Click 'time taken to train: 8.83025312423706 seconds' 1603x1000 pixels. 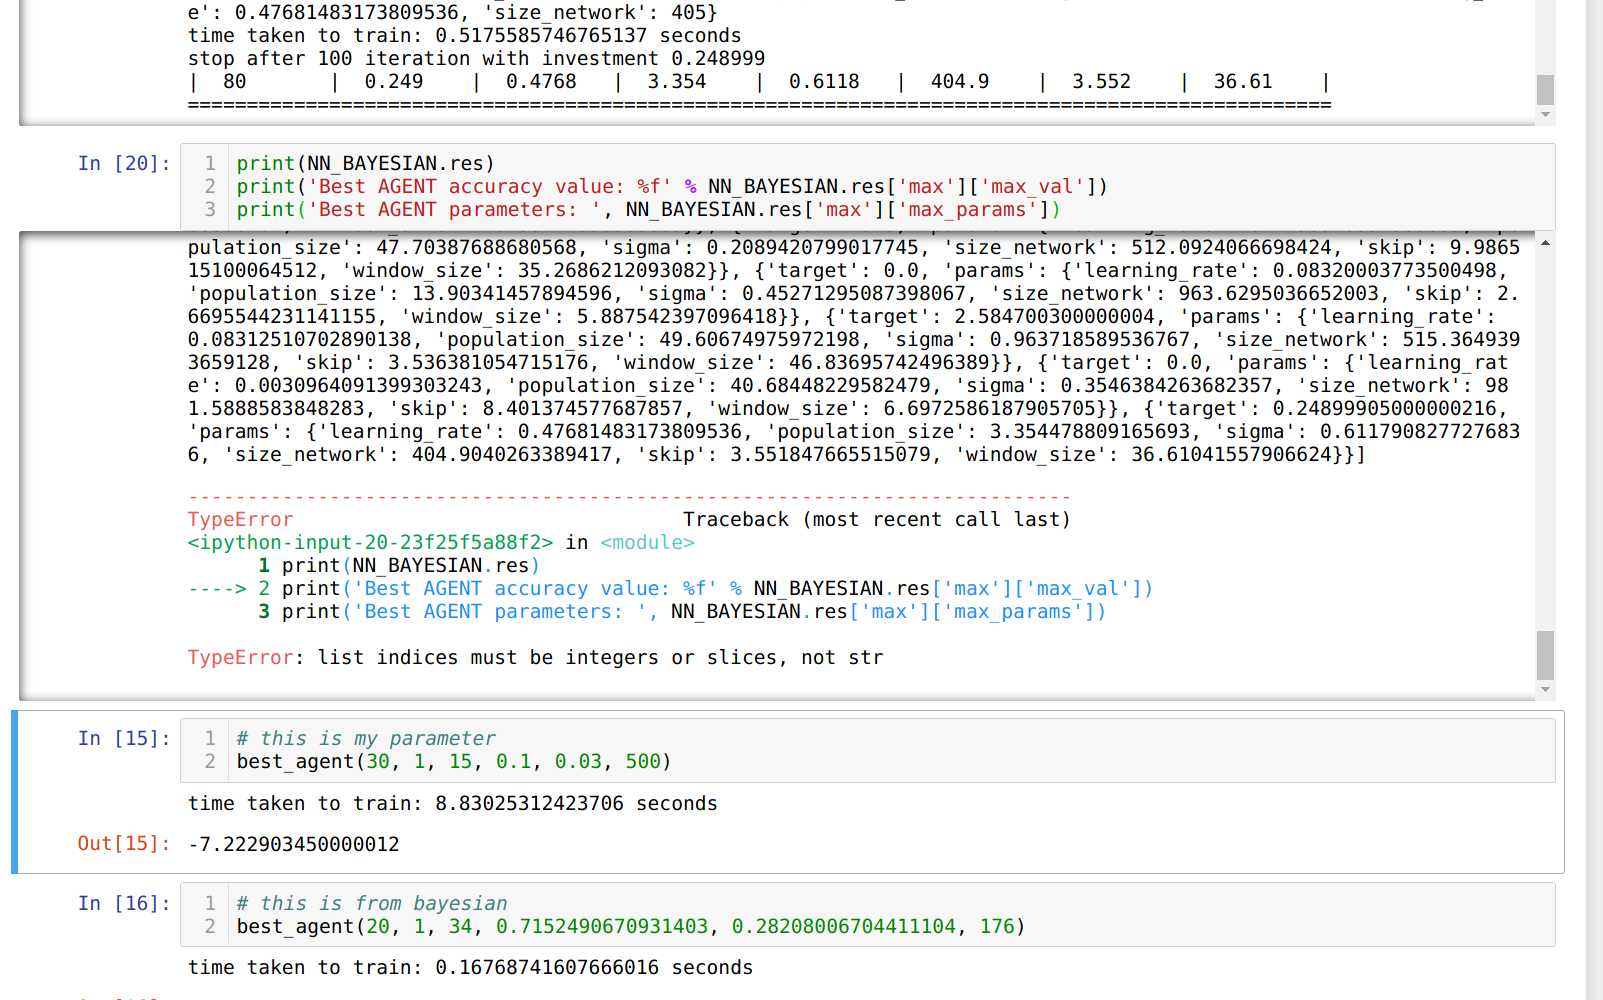[453, 803]
